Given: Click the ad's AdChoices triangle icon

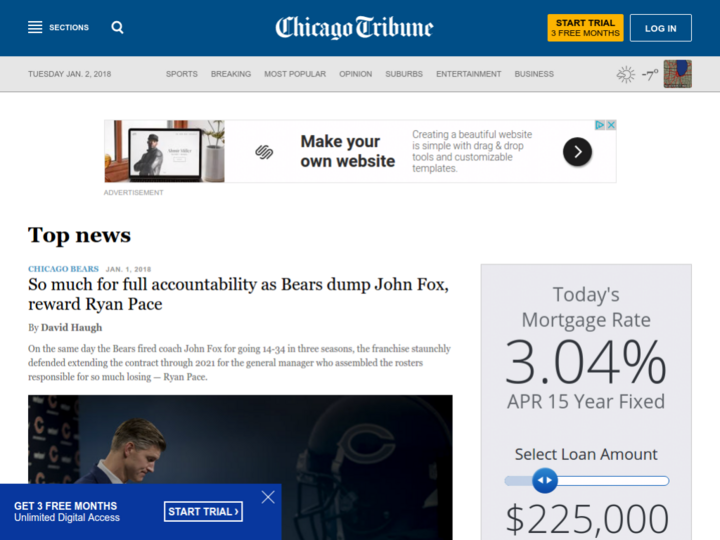Looking at the screenshot, I should tap(600, 125).
